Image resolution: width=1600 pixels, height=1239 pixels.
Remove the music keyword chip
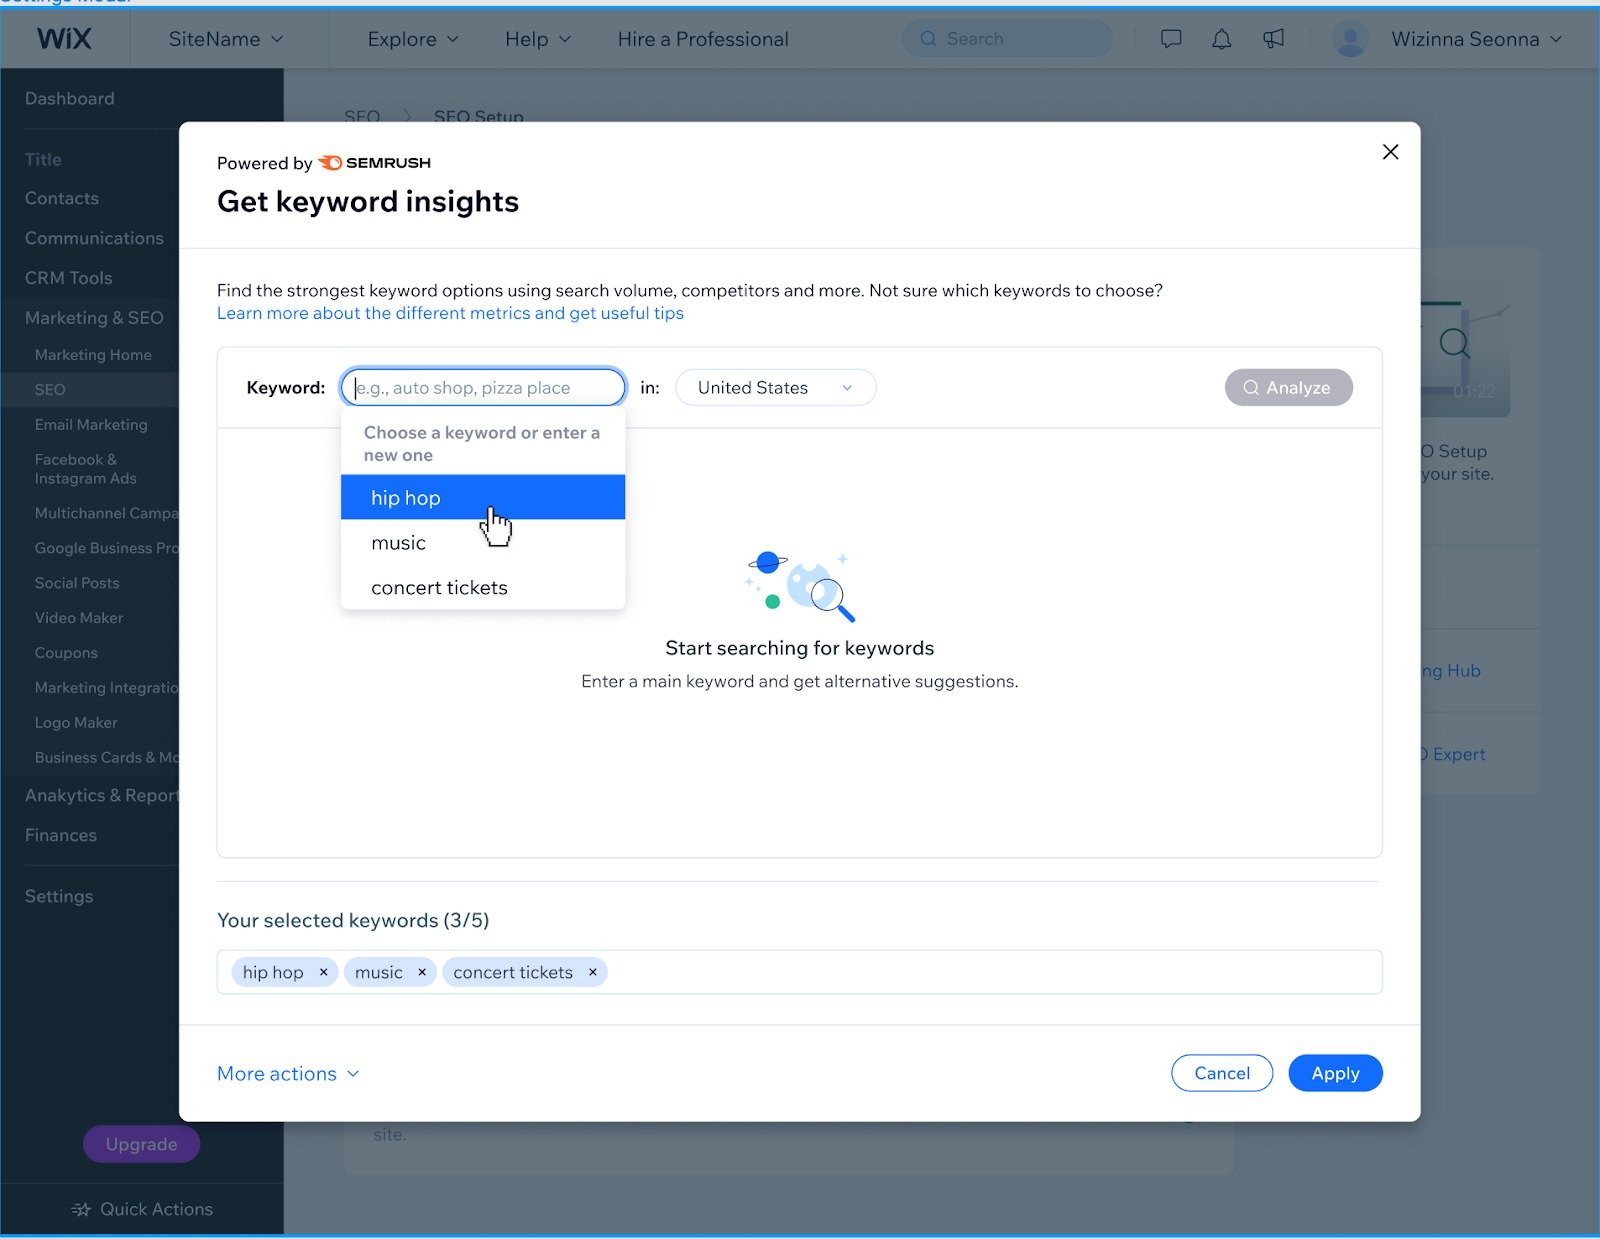(x=422, y=971)
